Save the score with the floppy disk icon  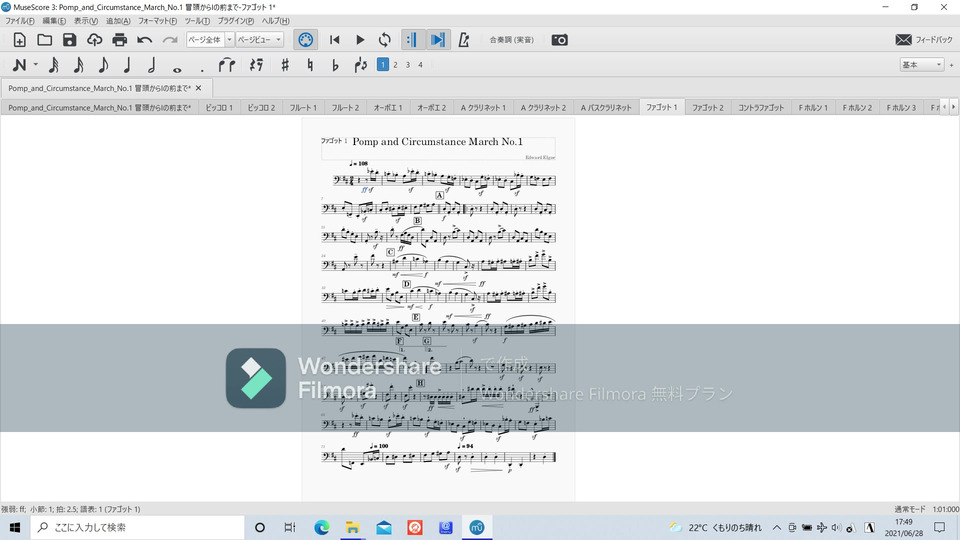70,40
